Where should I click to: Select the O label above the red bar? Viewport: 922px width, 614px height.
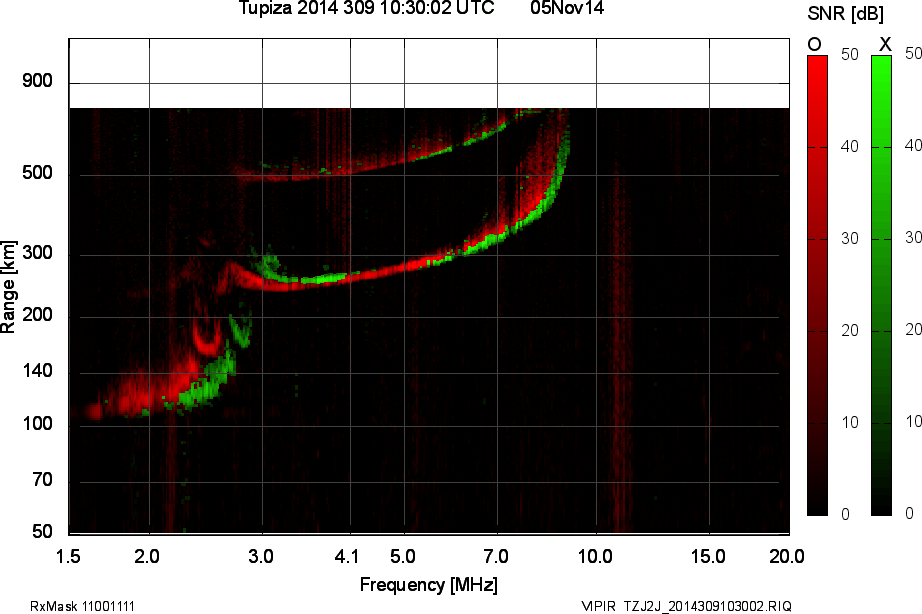814,44
